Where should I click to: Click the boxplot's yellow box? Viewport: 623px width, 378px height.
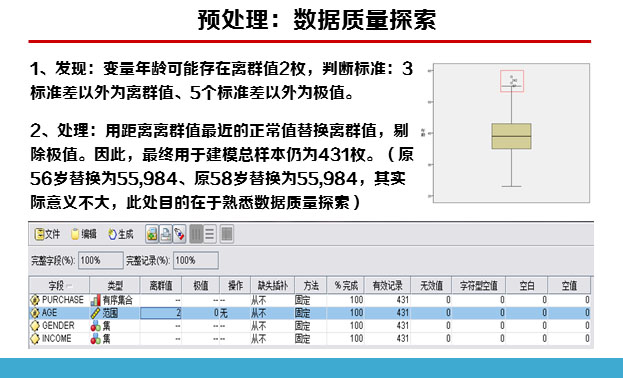pos(511,136)
